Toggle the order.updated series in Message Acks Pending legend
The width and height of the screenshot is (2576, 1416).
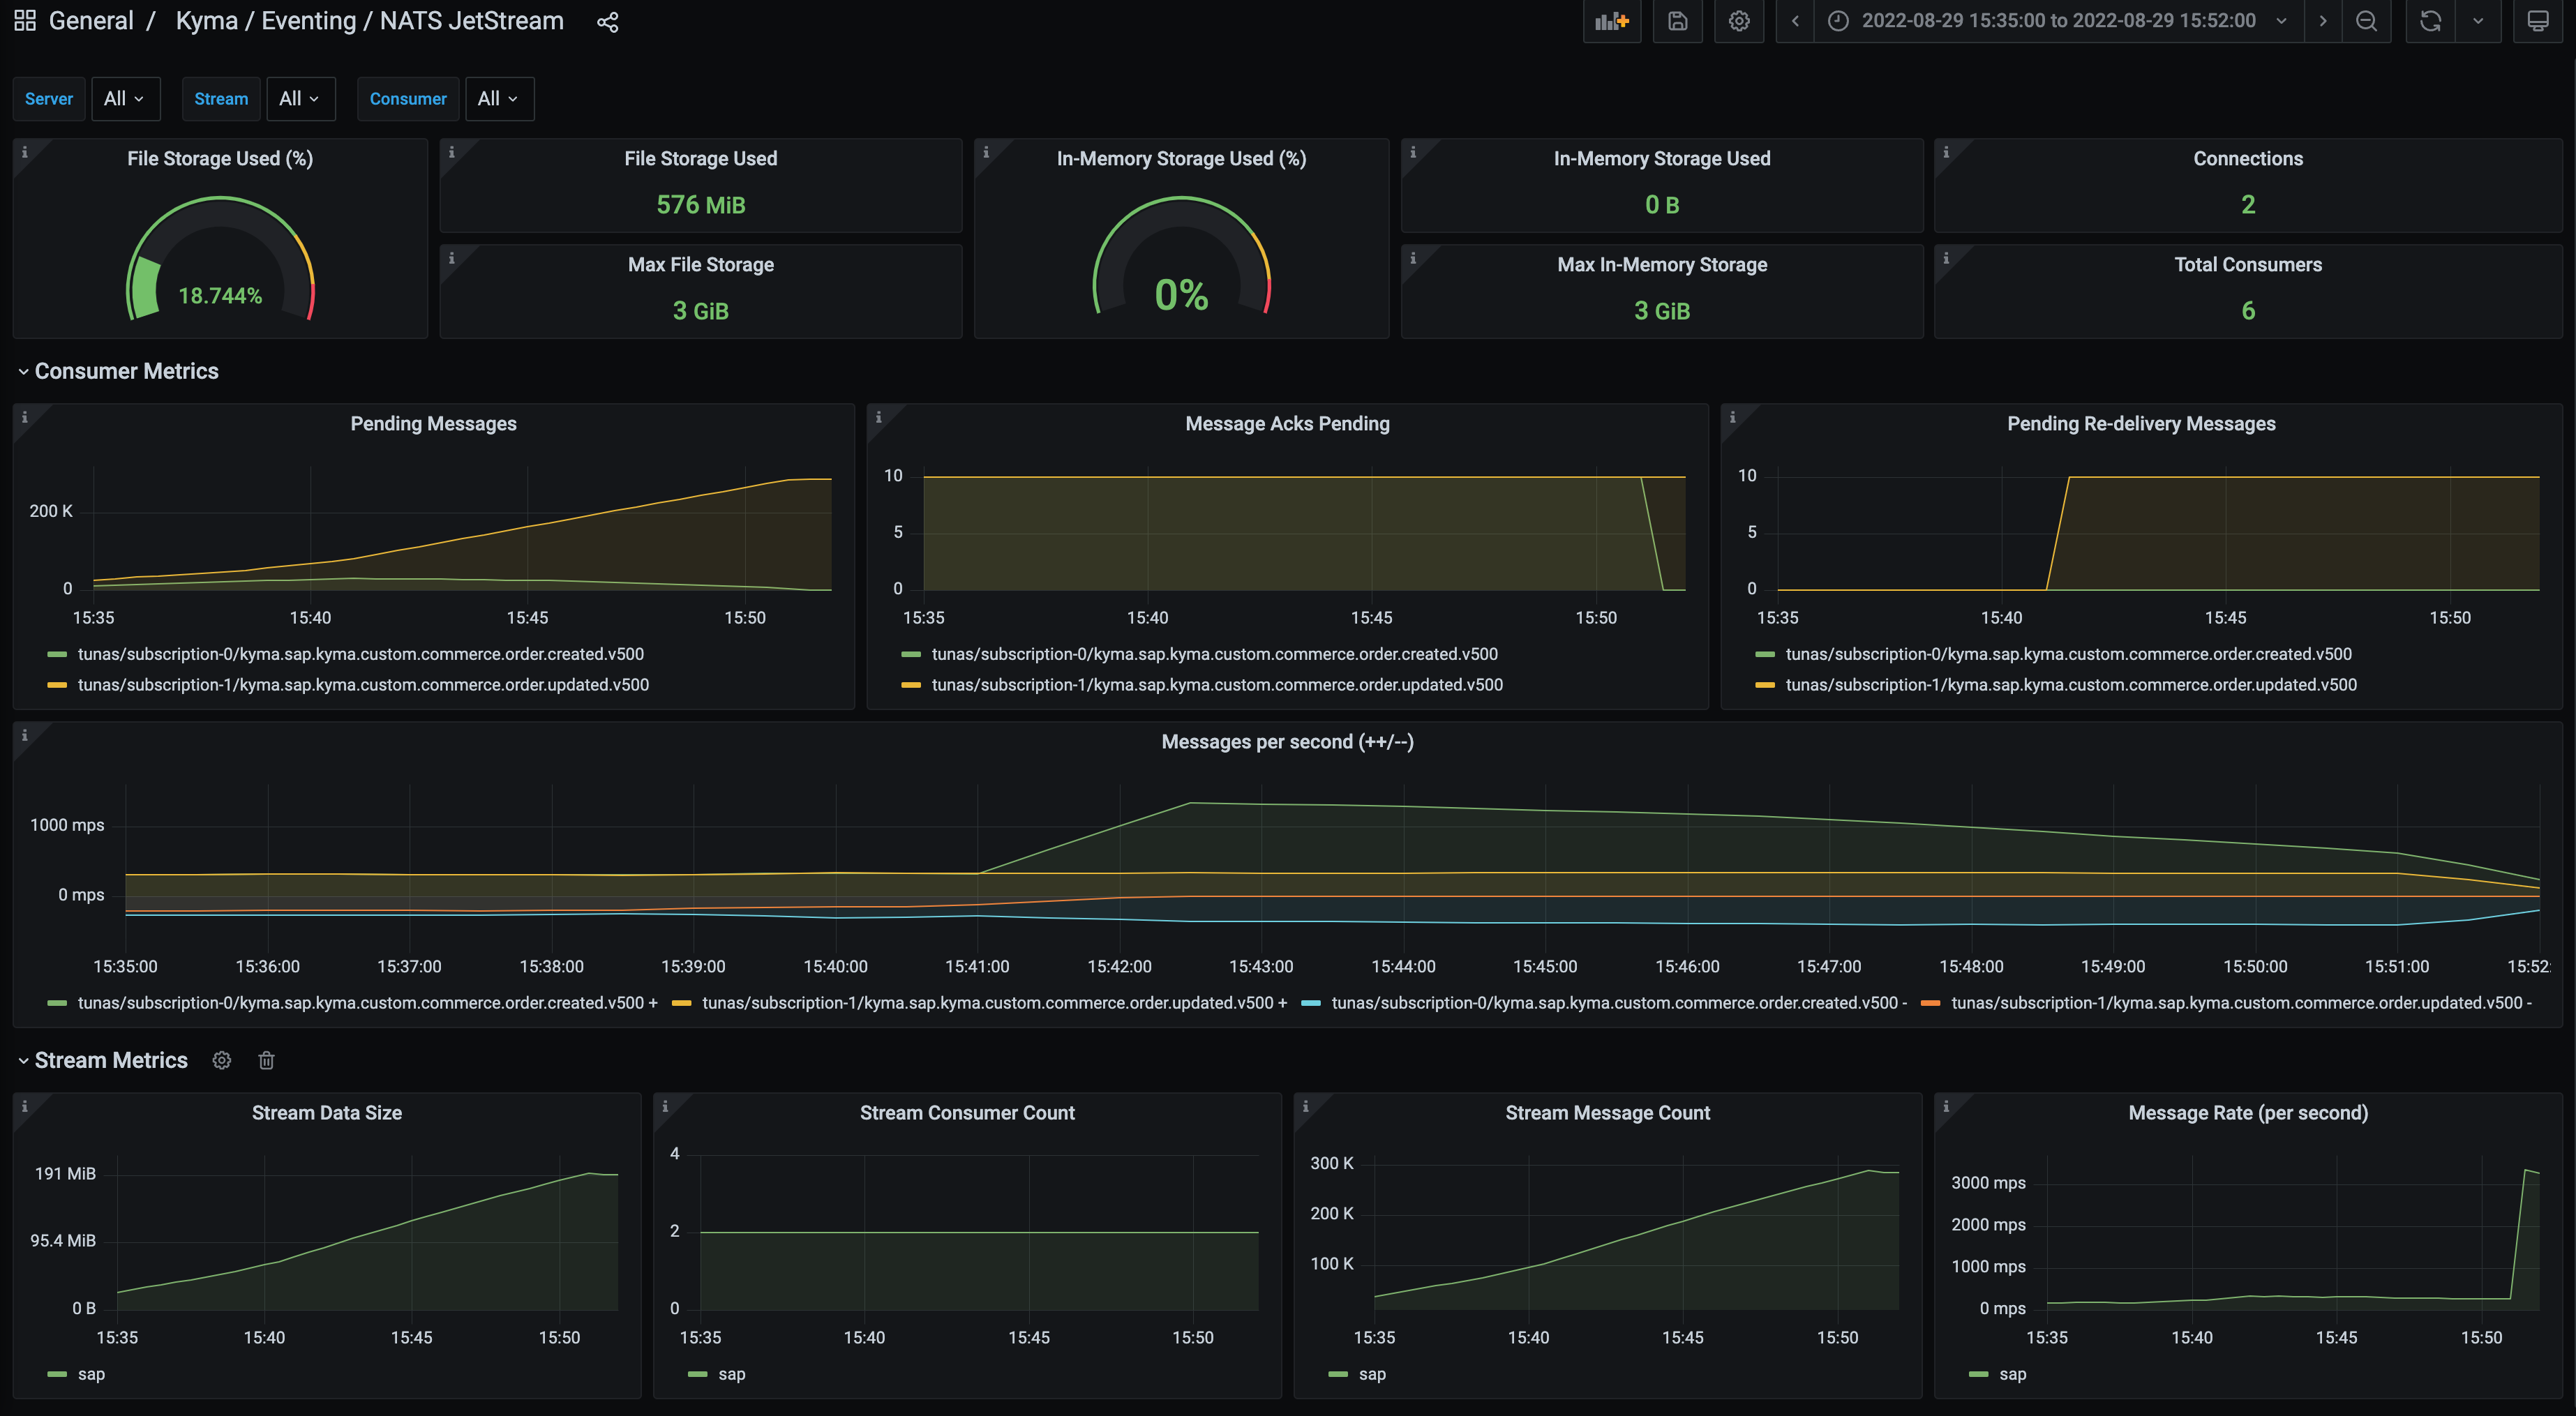click(x=1216, y=685)
